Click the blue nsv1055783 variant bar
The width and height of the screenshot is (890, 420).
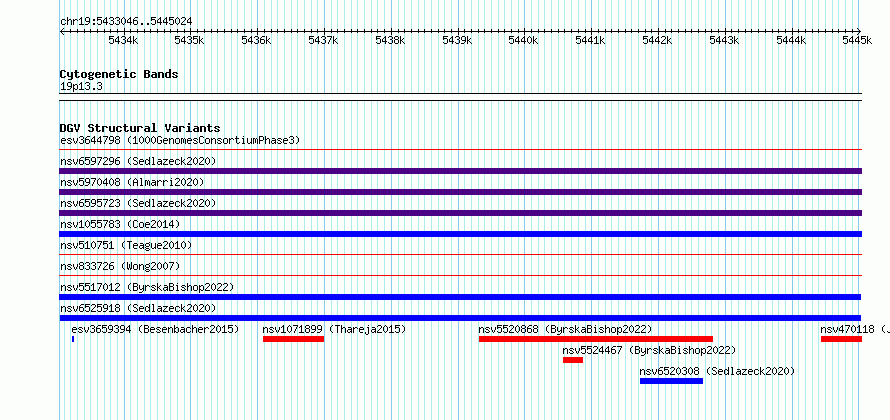[460, 234]
